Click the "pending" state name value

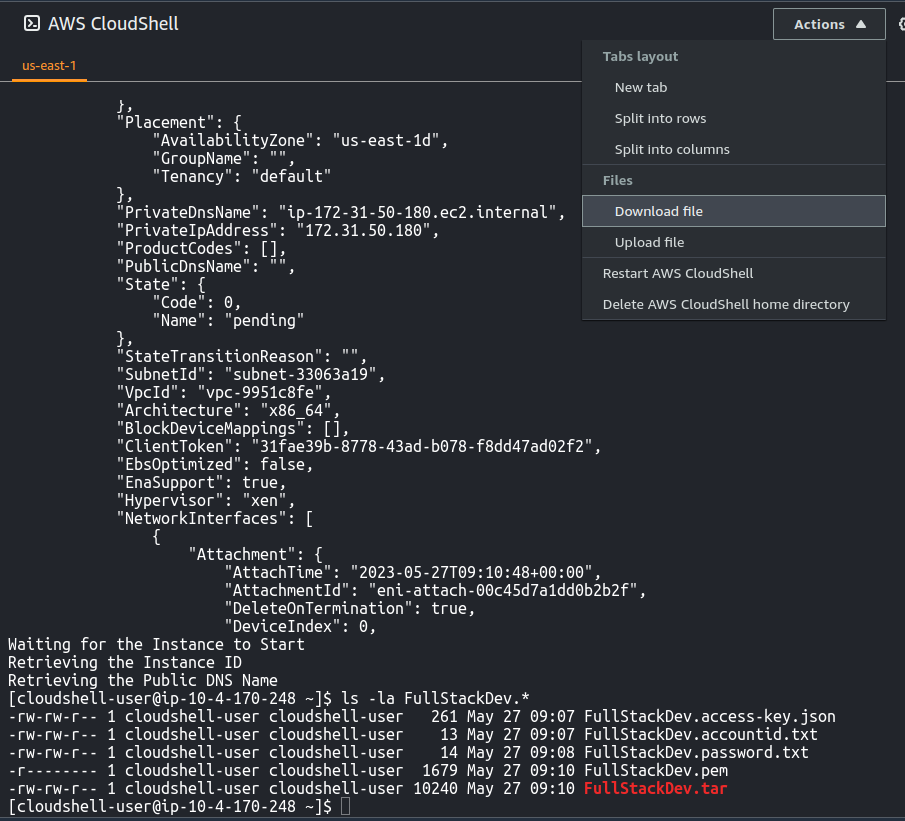264,320
